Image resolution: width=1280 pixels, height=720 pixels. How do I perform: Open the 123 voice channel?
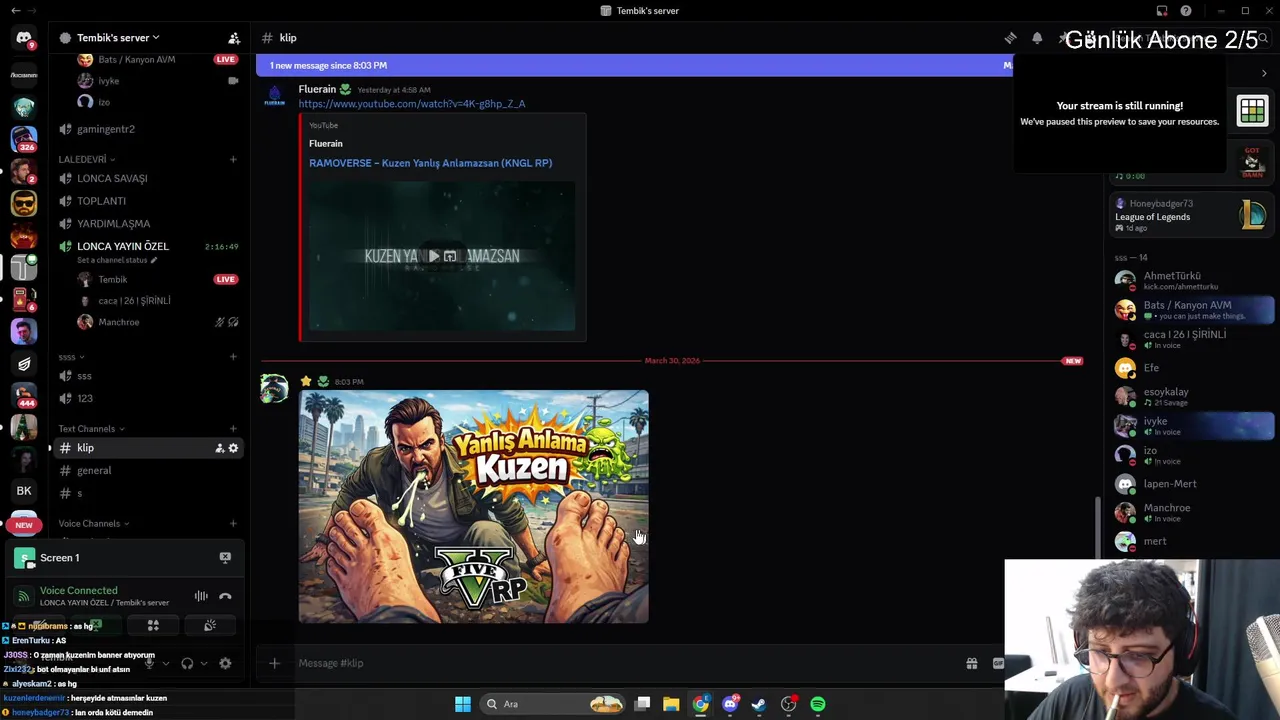(148, 398)
